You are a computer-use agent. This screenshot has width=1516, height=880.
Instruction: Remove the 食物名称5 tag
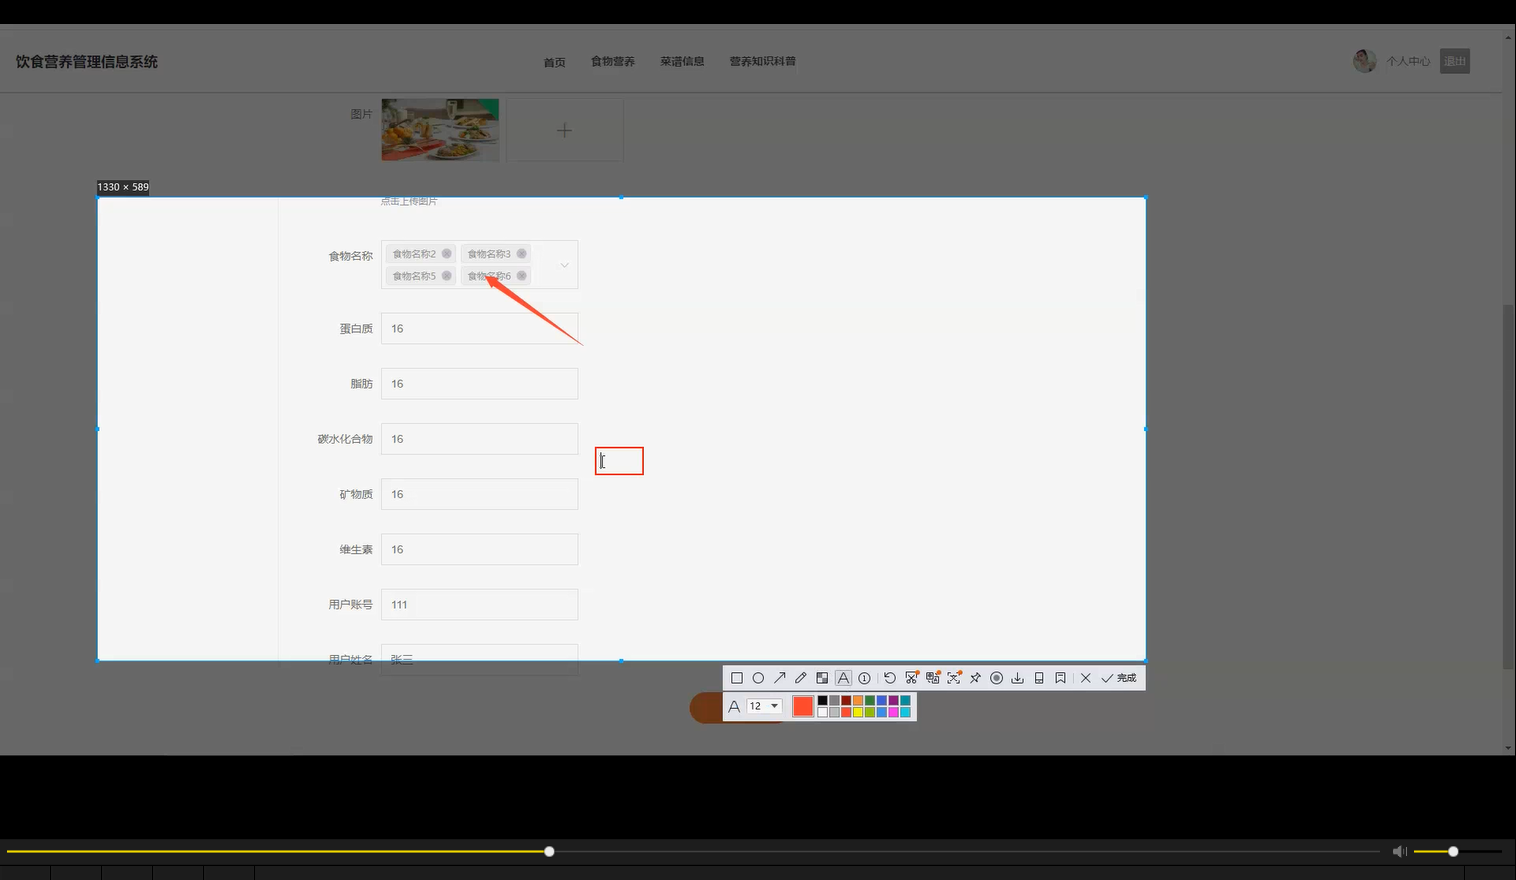click(446, 275)
